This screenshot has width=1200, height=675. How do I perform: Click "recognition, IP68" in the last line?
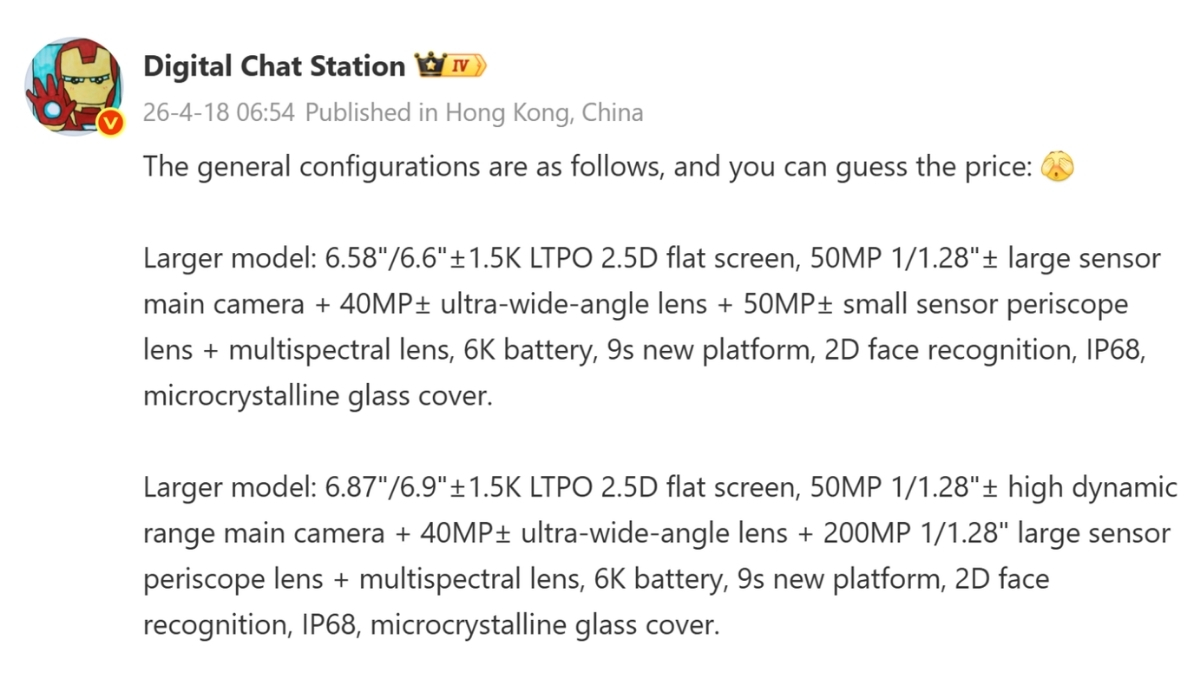click(217, 626)
